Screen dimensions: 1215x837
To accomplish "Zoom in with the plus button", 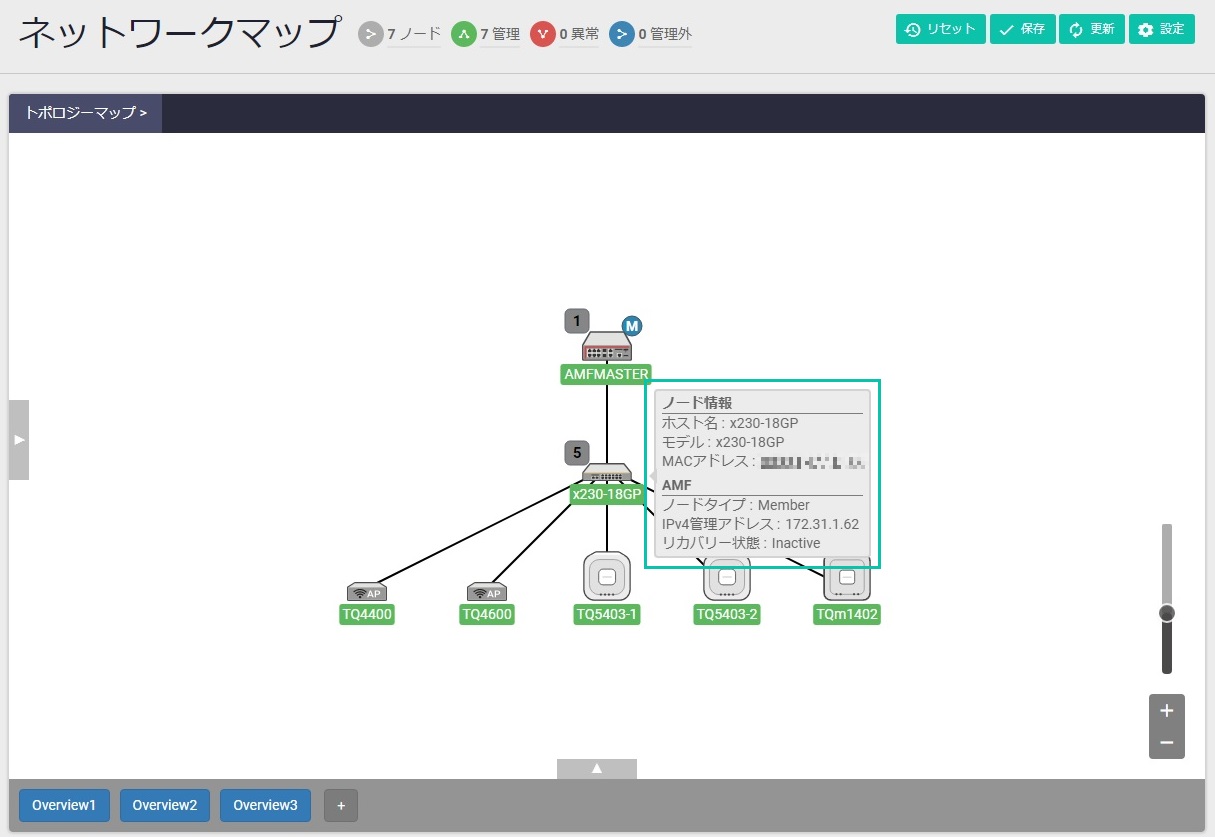I will point(1166,711).
